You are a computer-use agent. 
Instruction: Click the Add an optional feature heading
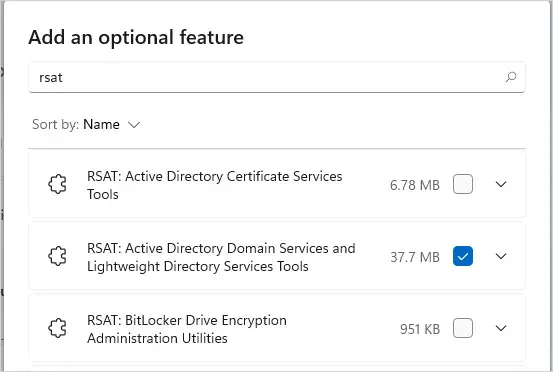click(136, 37)
